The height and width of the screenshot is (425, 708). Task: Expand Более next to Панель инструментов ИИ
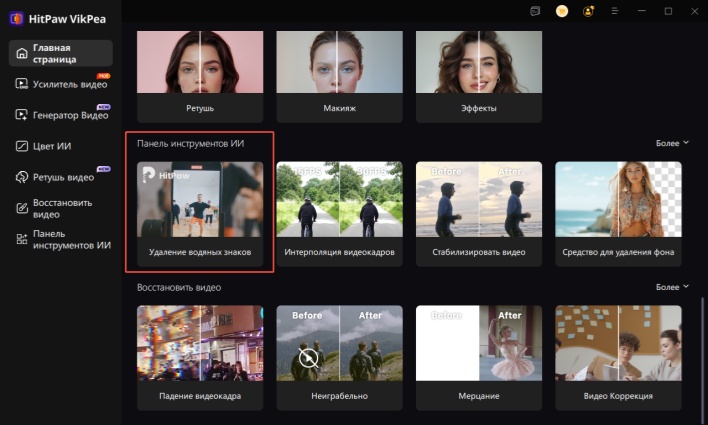[672, 143]
